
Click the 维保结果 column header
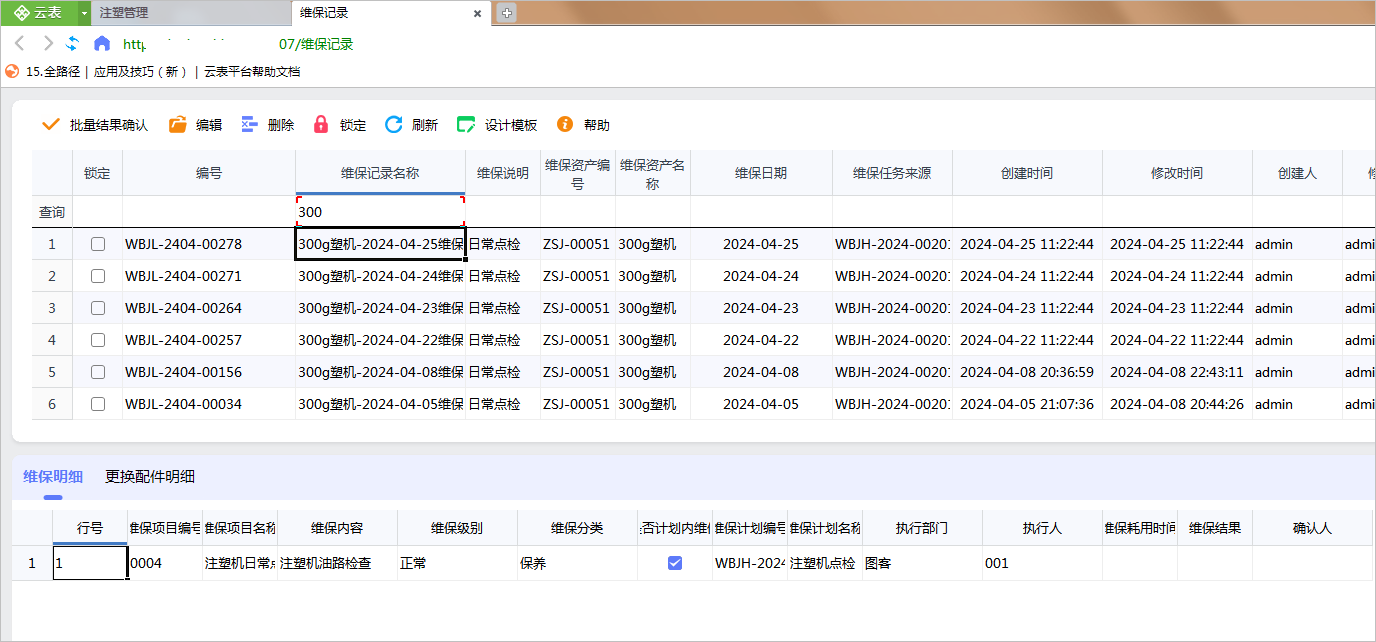[1215, 528]
